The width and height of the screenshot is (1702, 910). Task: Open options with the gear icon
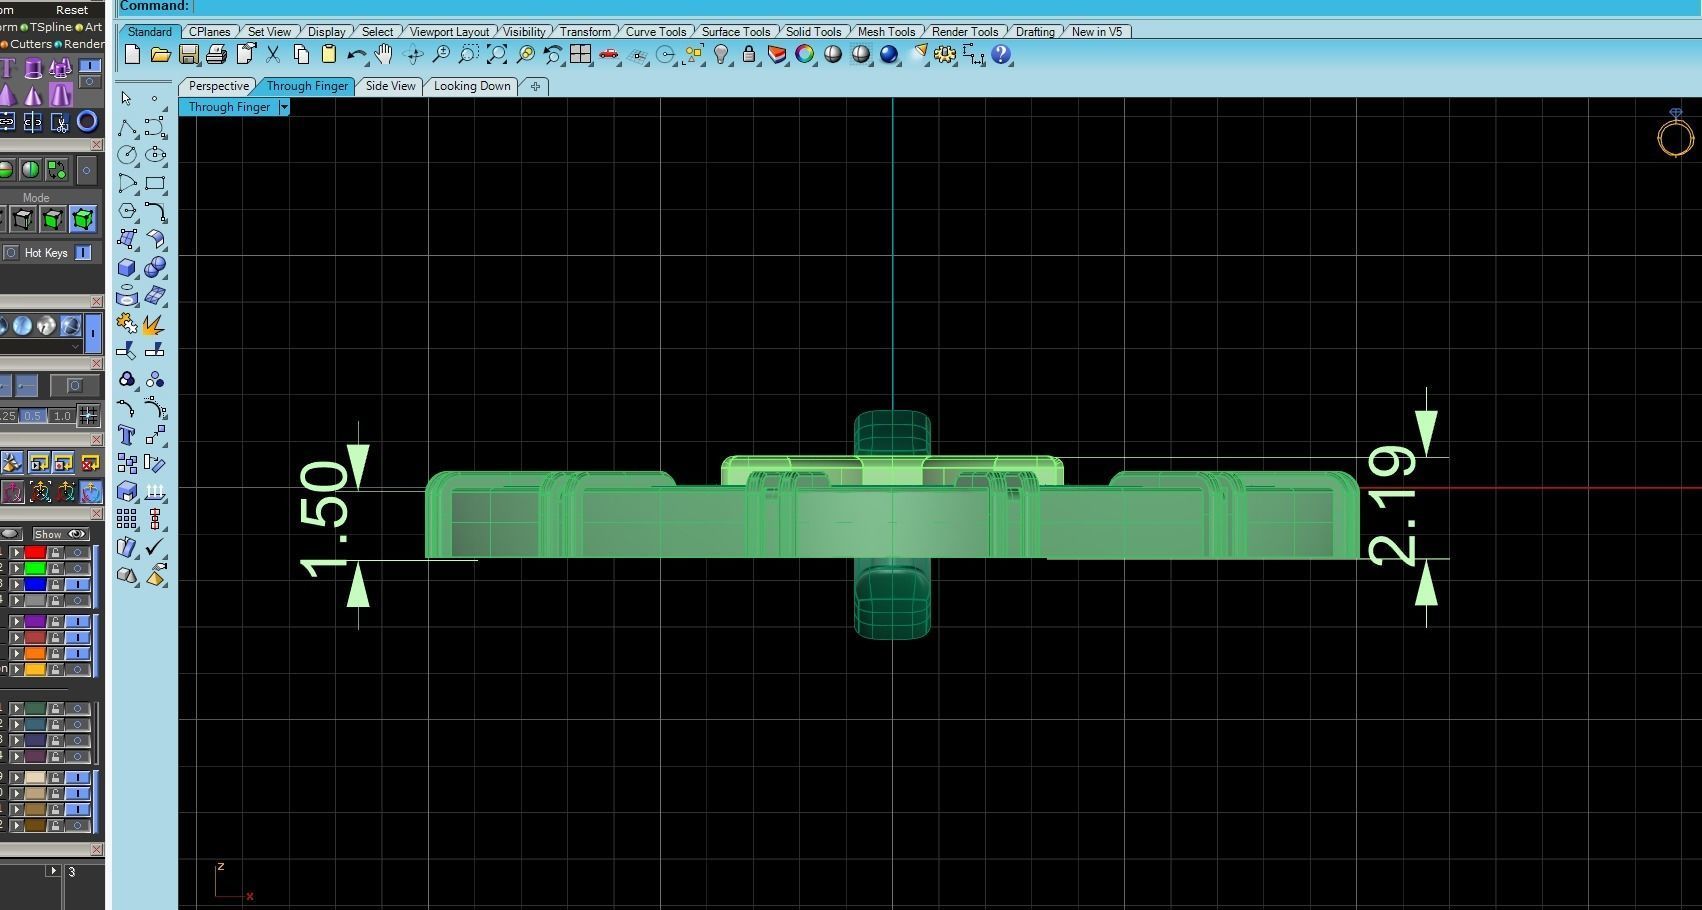coord(945,55)
